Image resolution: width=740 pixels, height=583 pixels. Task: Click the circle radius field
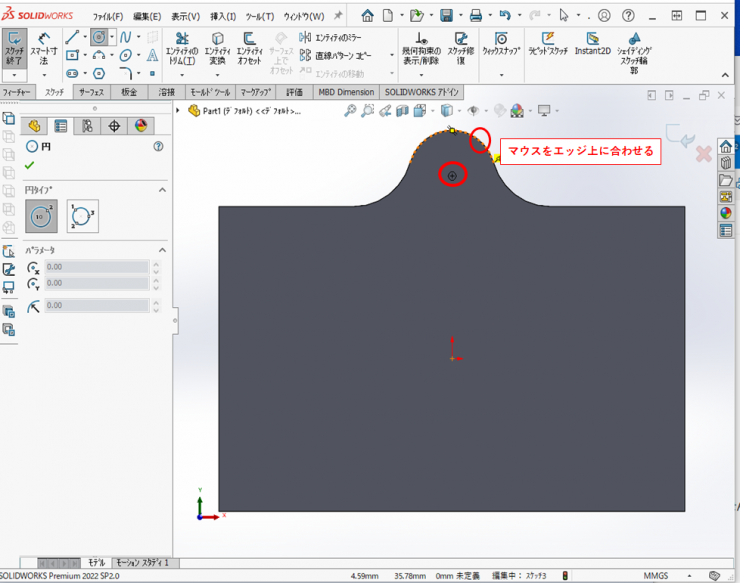(x=97, y=305)
